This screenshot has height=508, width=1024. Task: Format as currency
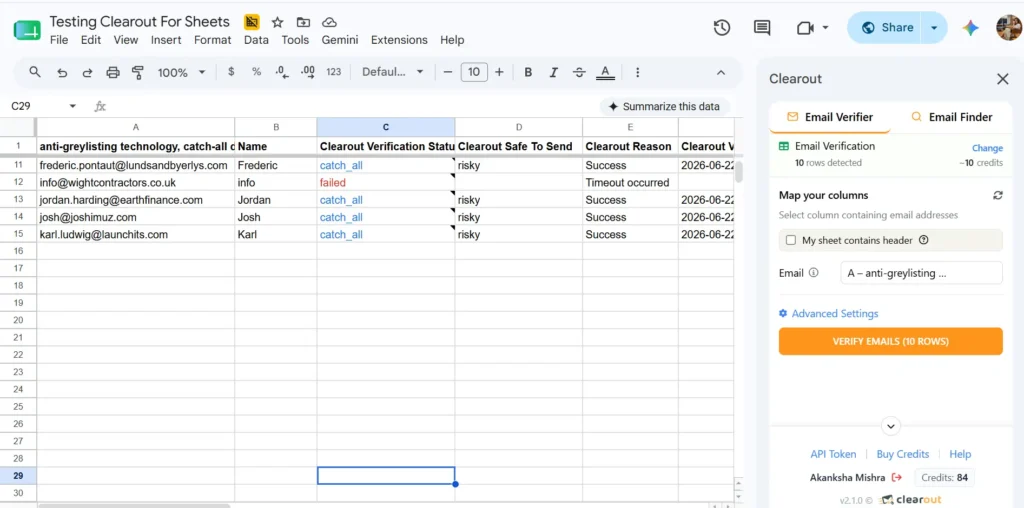(x=231, y=72)
